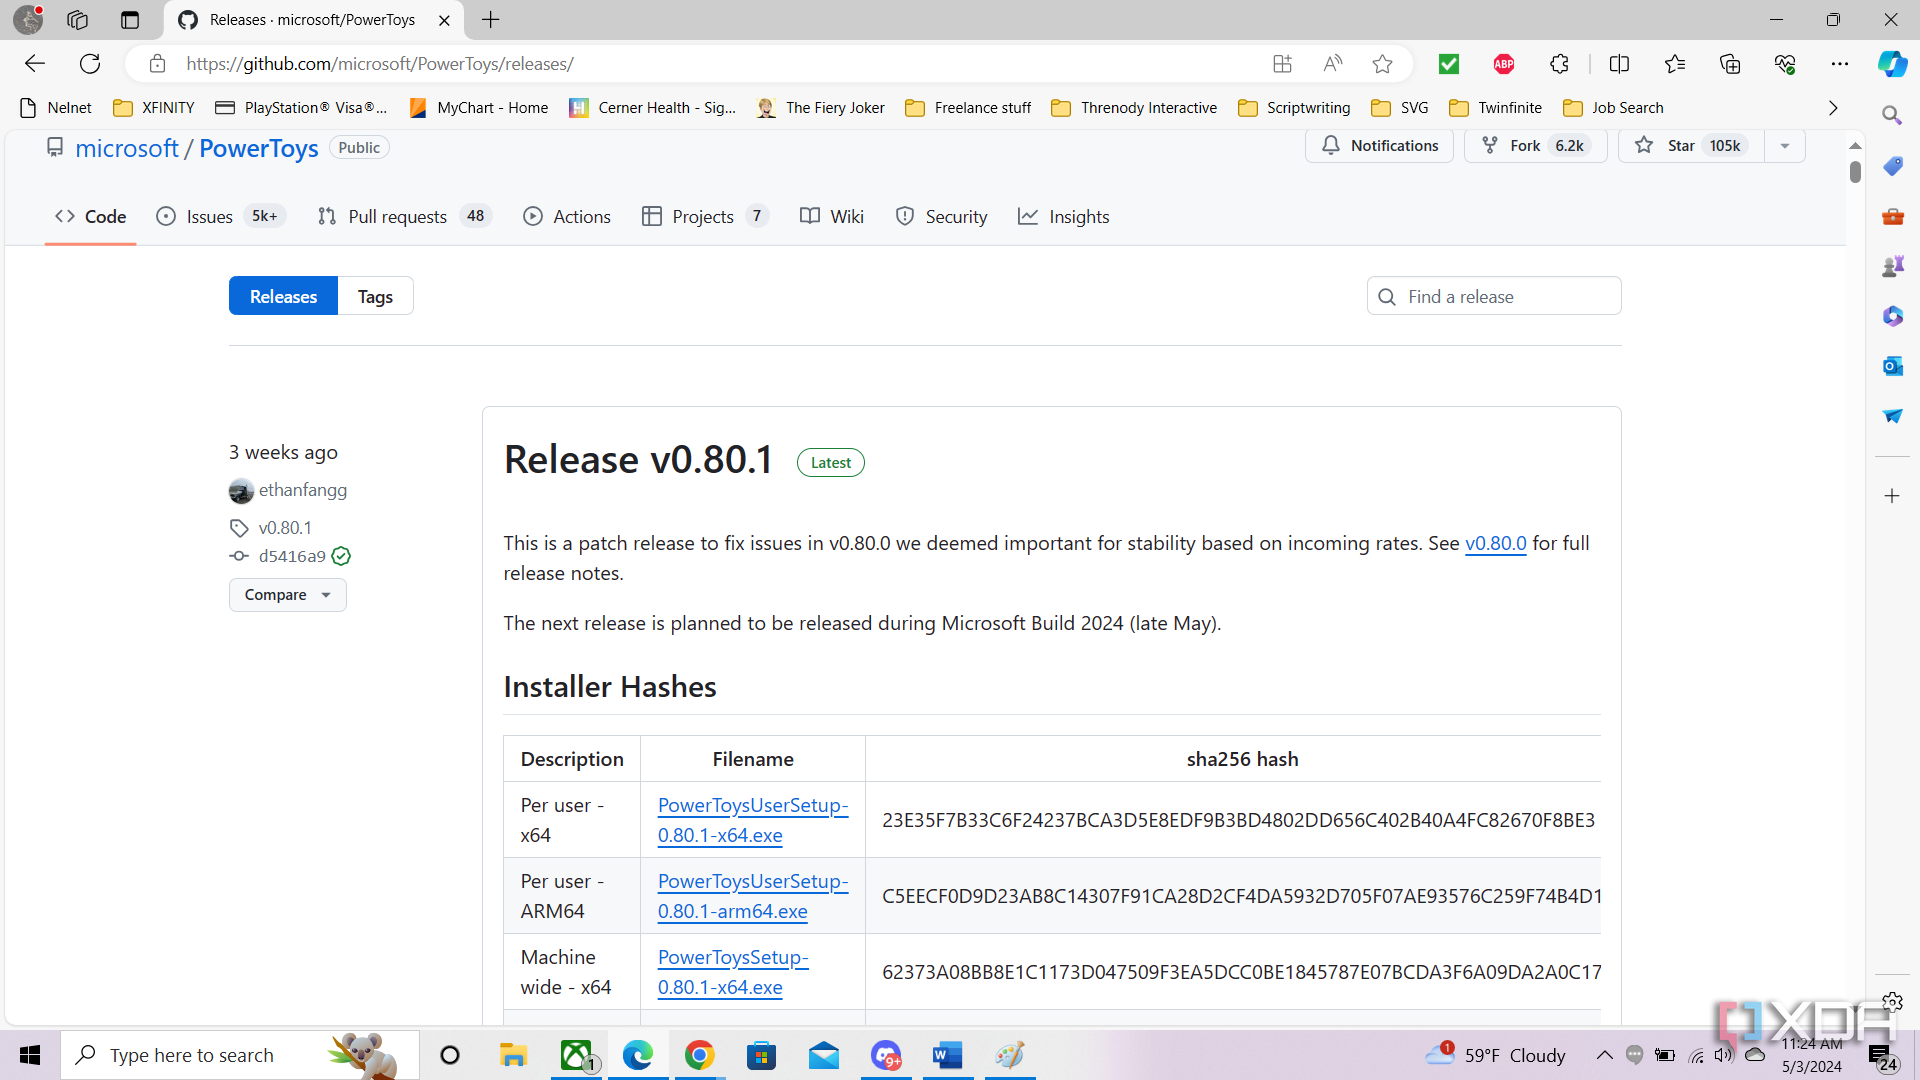The height and width of the screenshot is (1080, 1920).
Task: Open the Wiki tab
Action: [832, 217]
